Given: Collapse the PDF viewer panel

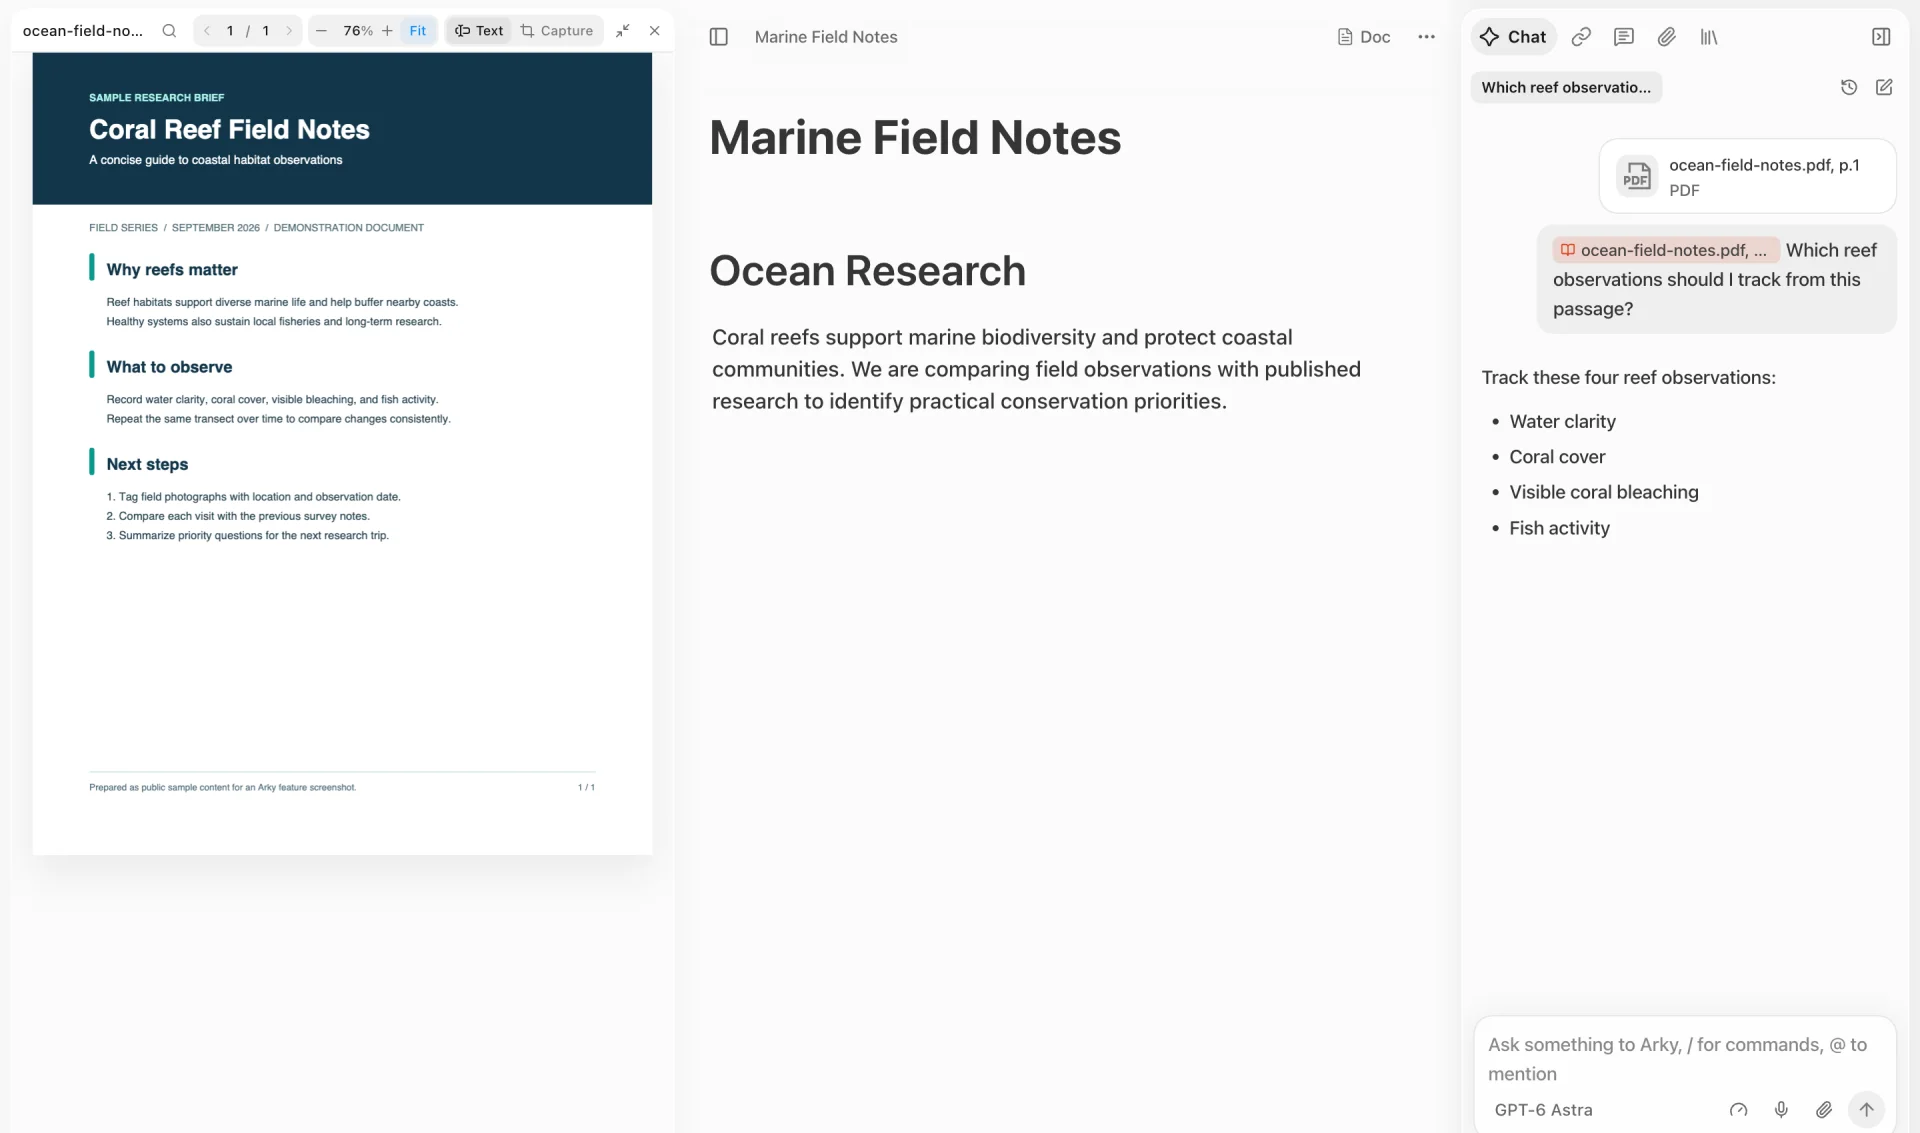Looking at the screenshot, I should point(622,31).
